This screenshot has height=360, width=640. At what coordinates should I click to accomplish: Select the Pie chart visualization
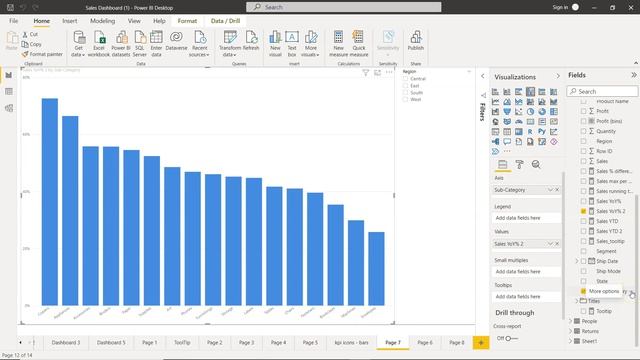530,111
